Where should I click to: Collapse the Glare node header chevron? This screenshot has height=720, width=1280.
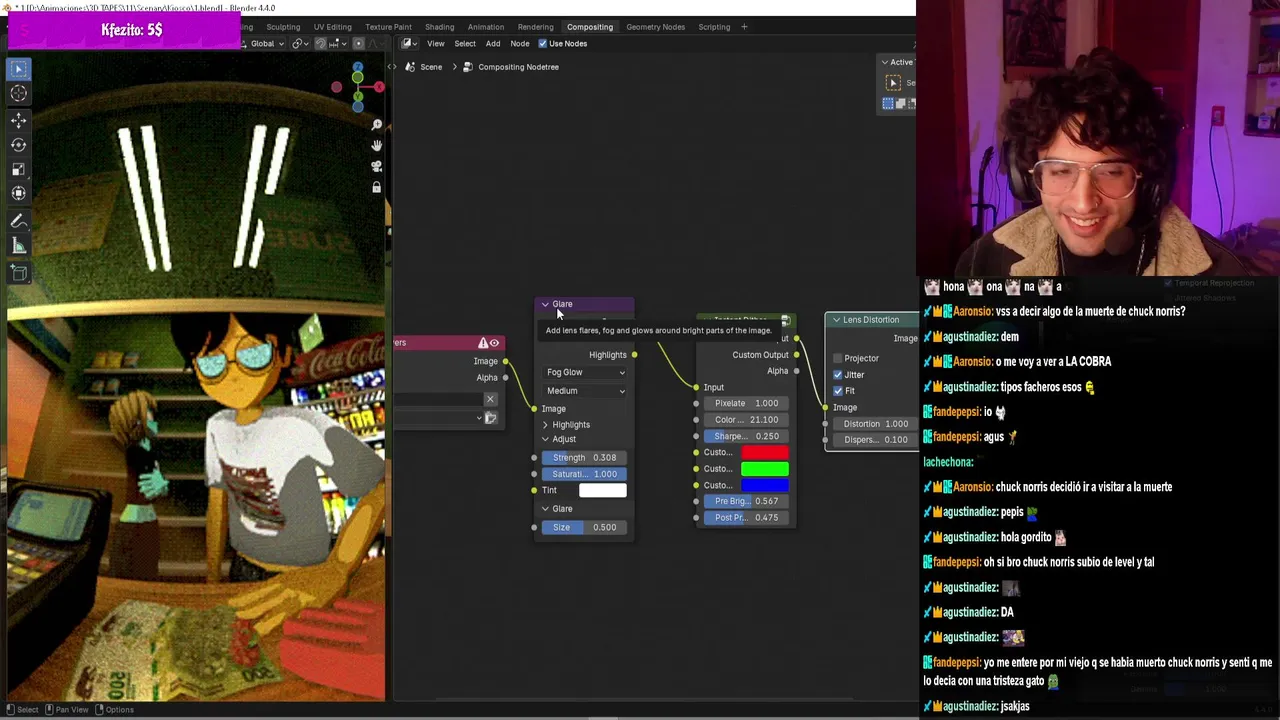click(545, 304)
